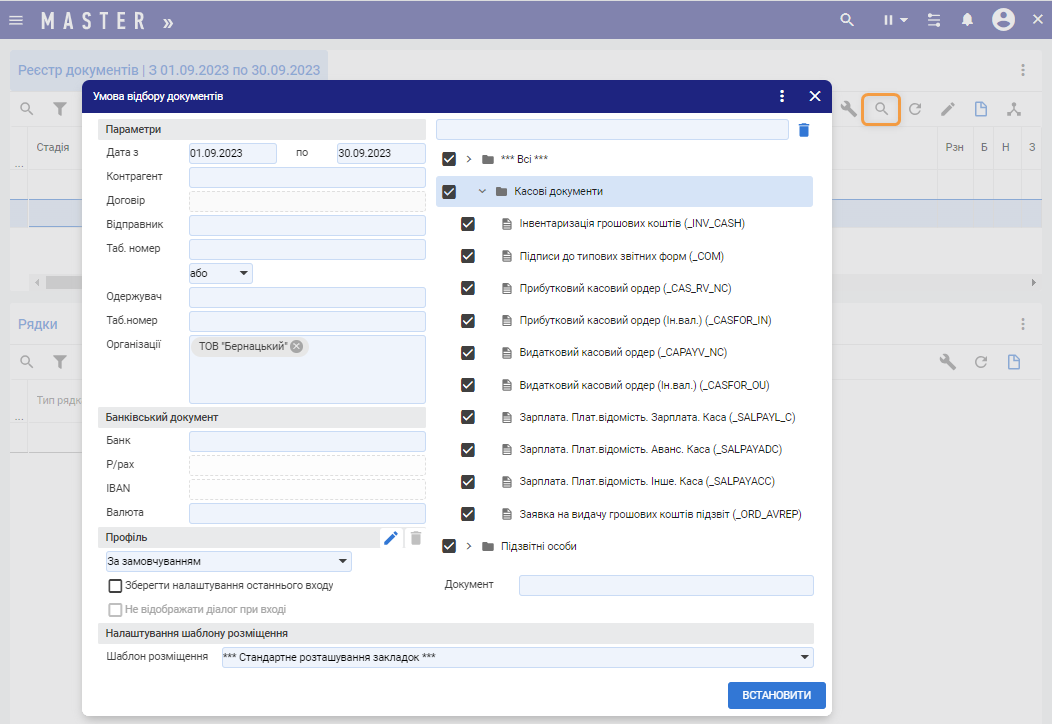This screenshot has height=724, width=1052.
Task: Open the 'або' condition dropdown
Action: [221, 273]
